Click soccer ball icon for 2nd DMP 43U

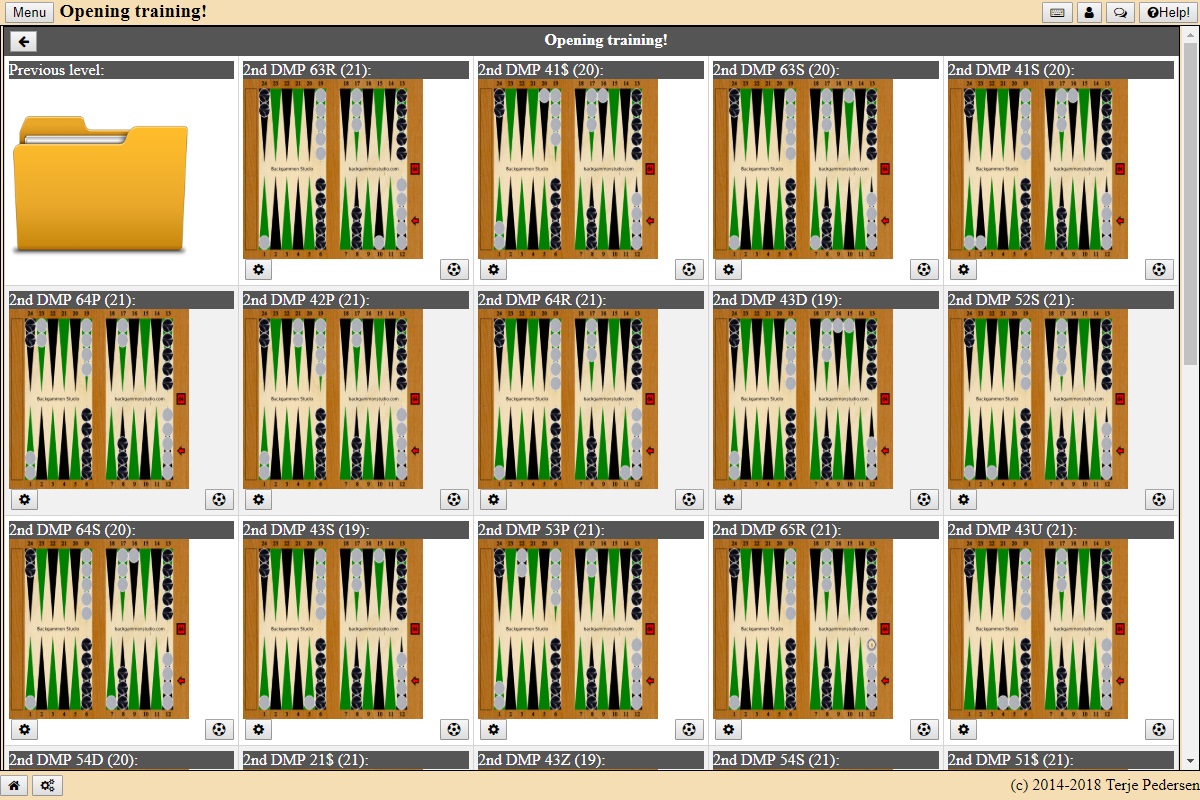point(1159,729)
